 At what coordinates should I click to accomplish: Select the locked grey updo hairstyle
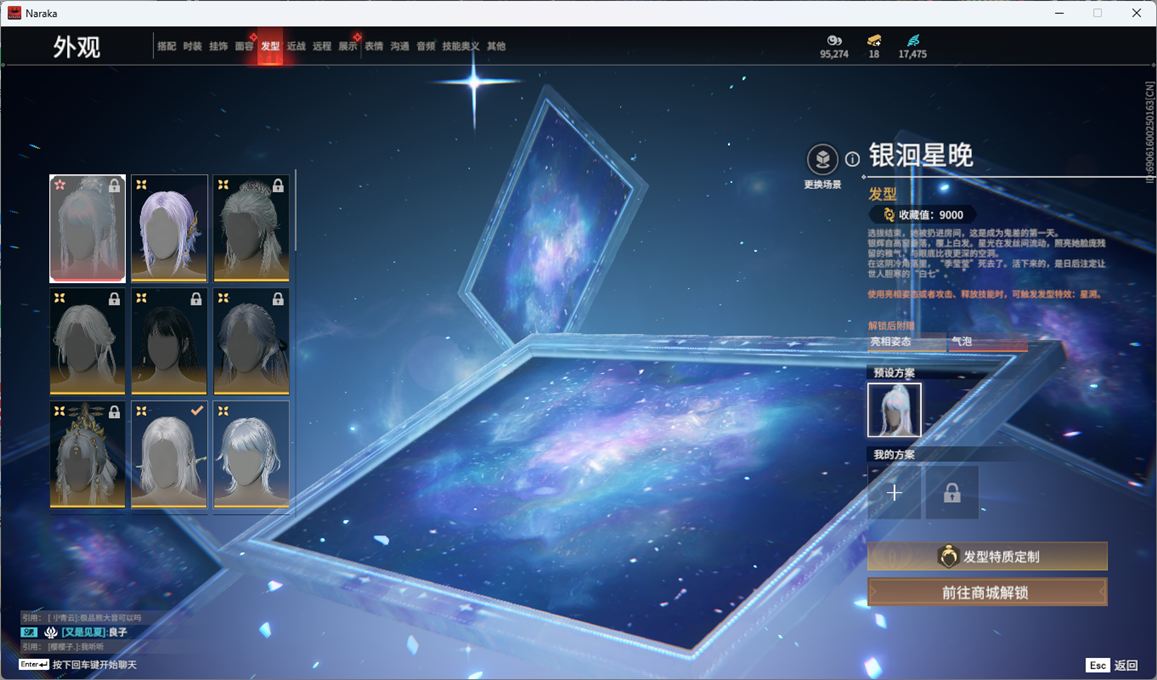click(x=251, y=229)
